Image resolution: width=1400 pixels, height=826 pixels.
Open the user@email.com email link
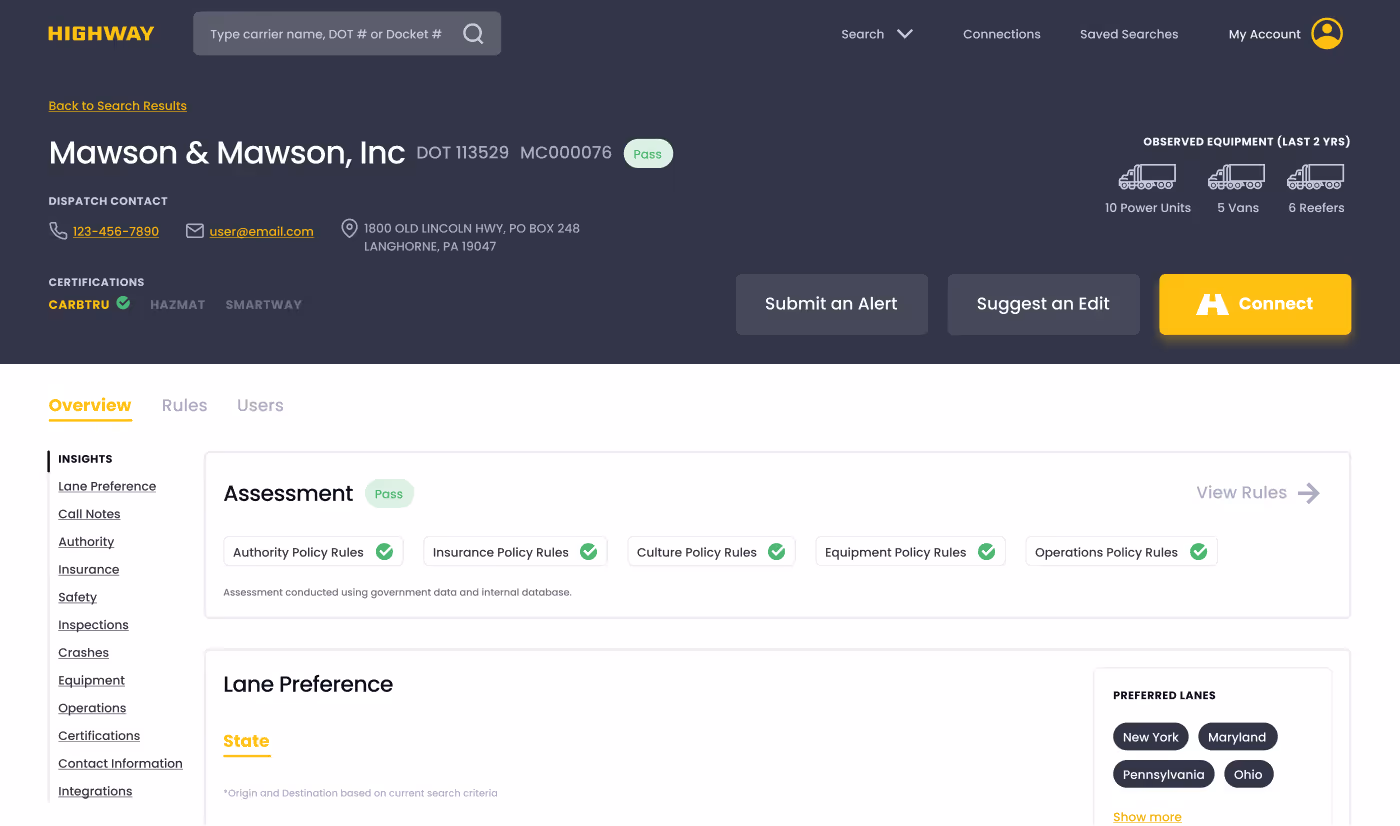coord(261,231)
